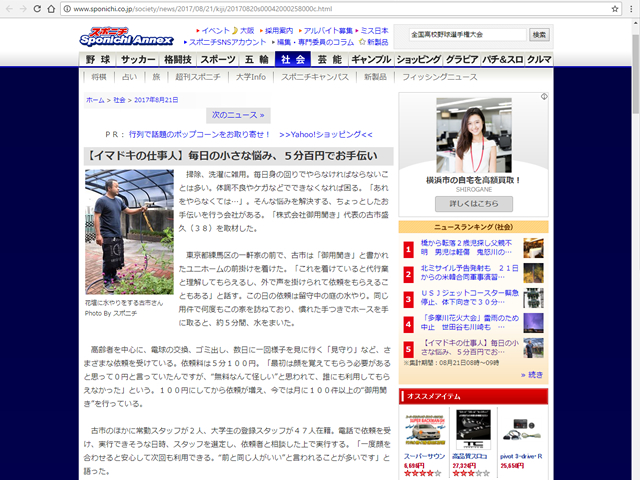Click the 占い sub-menu item
Image resolution: width=640 pixels, height=480 pixels.
point(129,76)
